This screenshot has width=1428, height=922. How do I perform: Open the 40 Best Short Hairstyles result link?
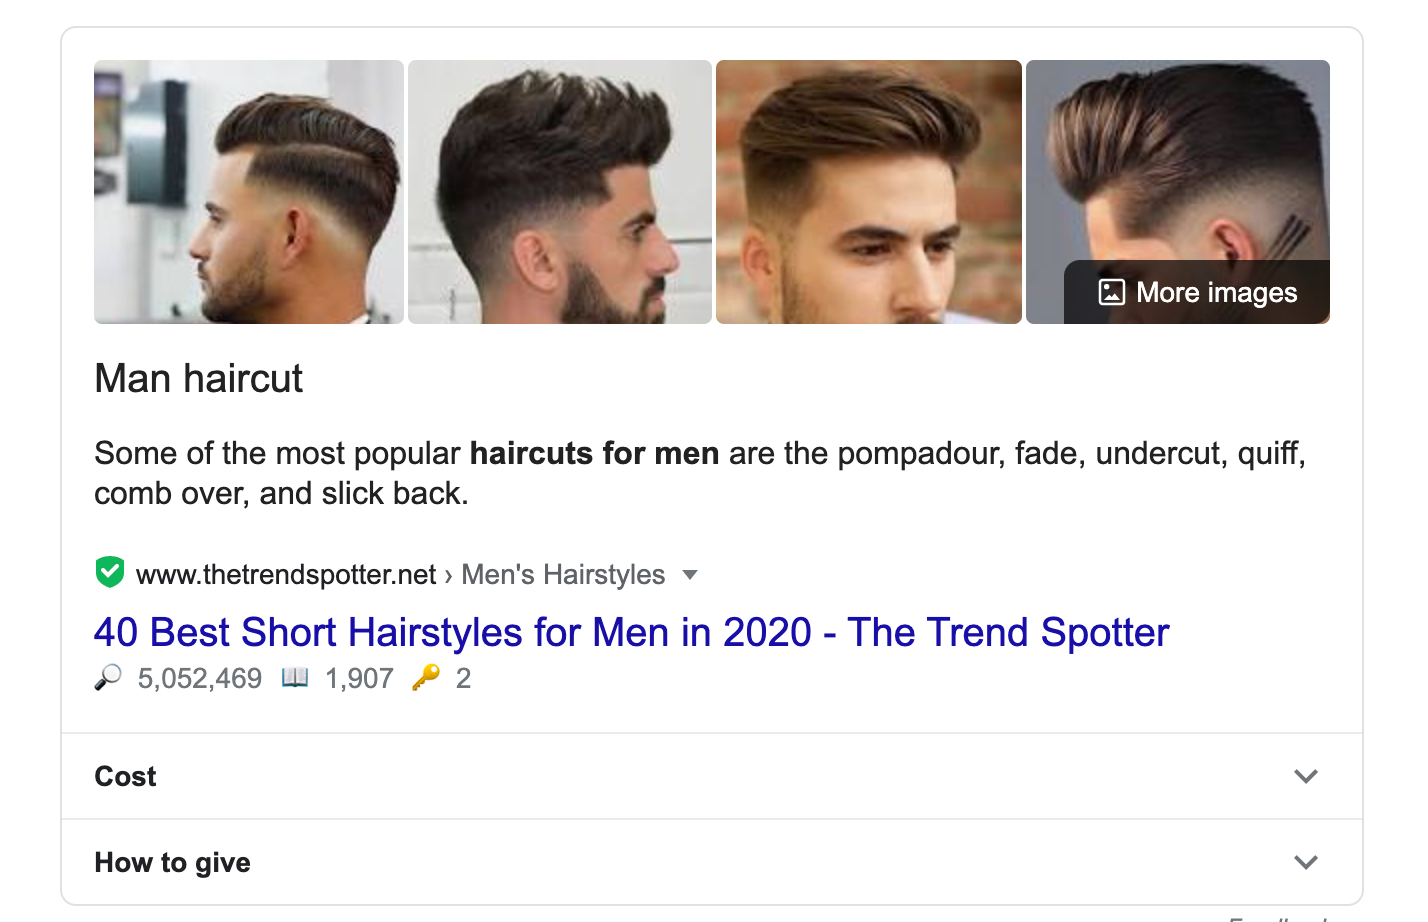pos(630,632)
